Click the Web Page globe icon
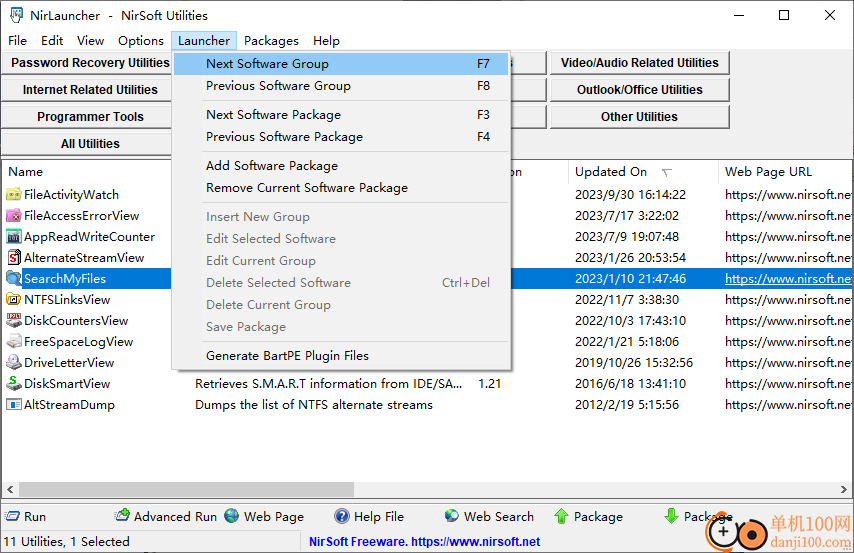The image size is (854, 553). [231, 515]
